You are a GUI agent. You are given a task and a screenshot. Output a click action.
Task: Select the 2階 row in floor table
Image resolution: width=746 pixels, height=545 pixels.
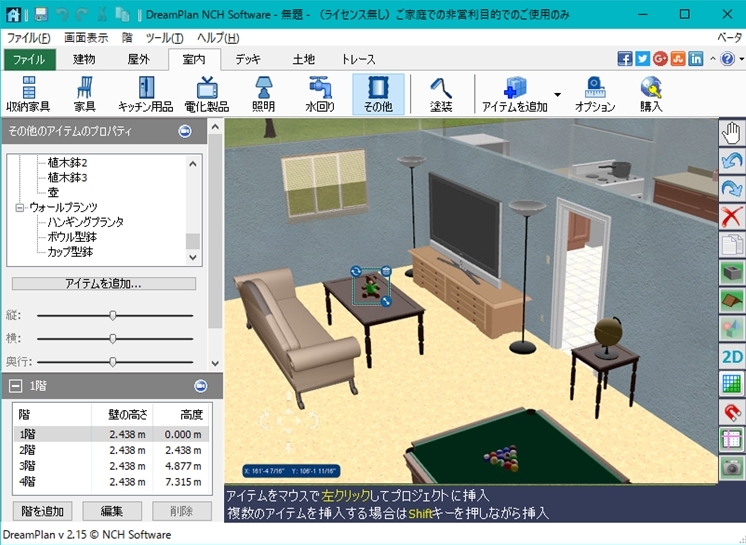[111, 450]
